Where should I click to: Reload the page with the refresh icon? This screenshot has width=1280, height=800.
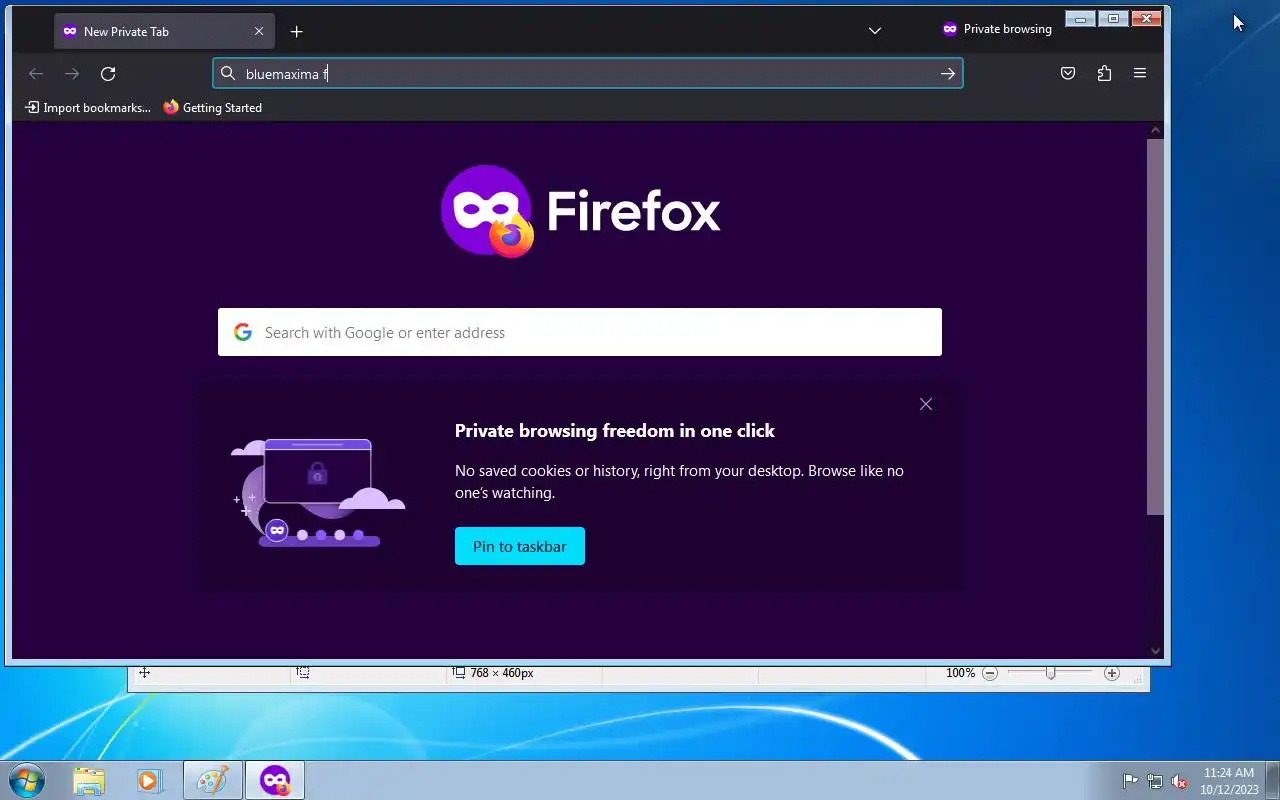(108, 73)
